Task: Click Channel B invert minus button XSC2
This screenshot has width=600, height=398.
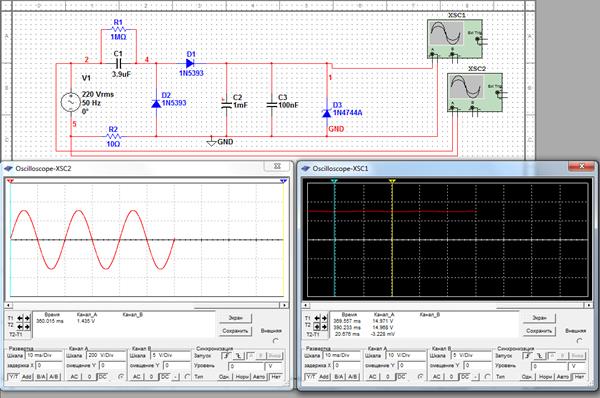Action: pos(176,377)
